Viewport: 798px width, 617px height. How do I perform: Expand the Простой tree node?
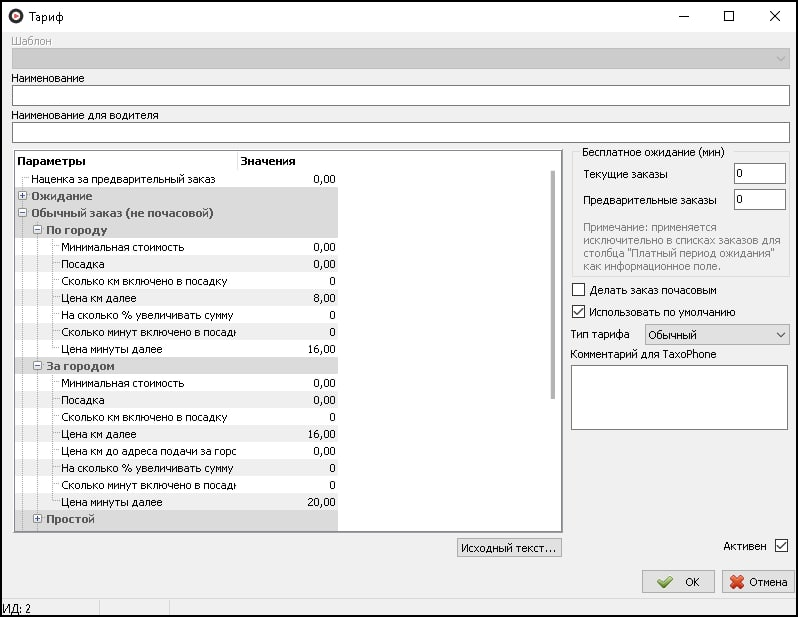[37, 519]
